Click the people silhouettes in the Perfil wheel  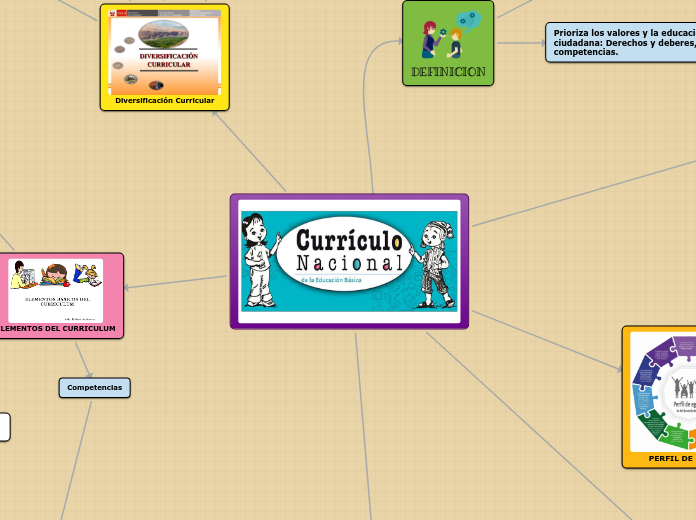click(x=684, y=388)
